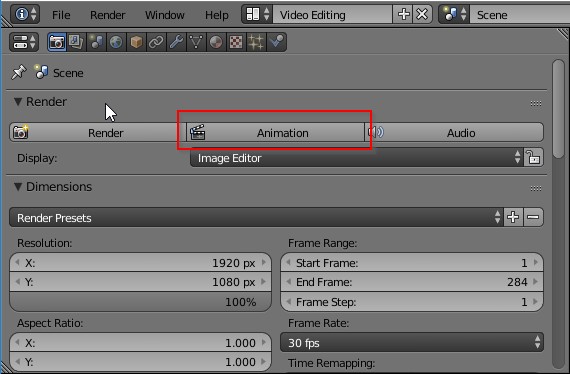Collapse the Render panel
Image resolution: width=570 pixels, height=374 pixels.
point(18,101)
